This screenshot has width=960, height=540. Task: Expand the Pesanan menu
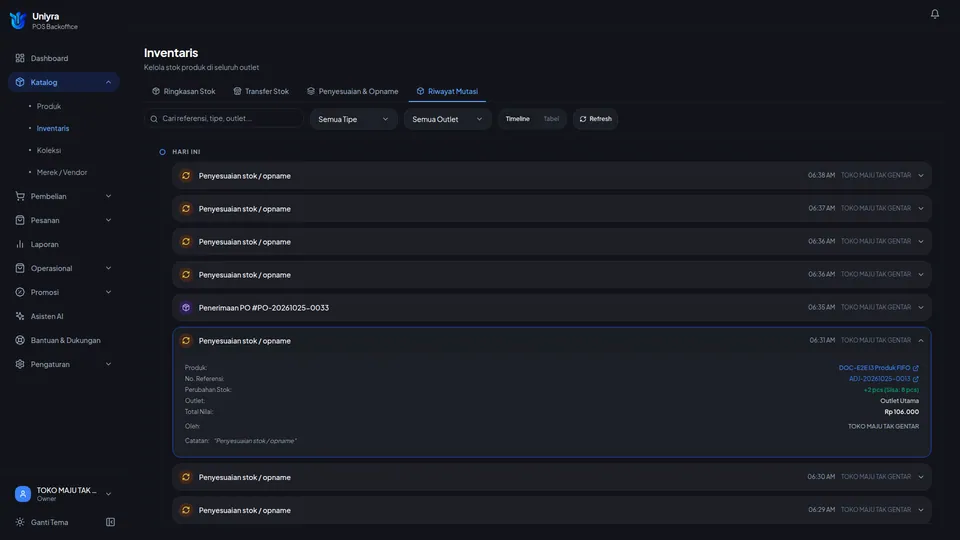click(64, 220)
